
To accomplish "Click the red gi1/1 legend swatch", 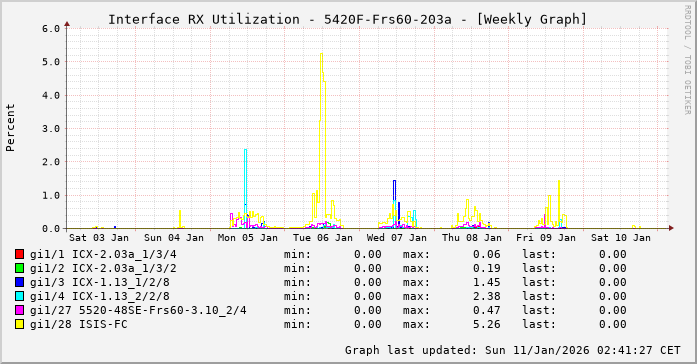I will pyautogui.click(x=19, y=254).
